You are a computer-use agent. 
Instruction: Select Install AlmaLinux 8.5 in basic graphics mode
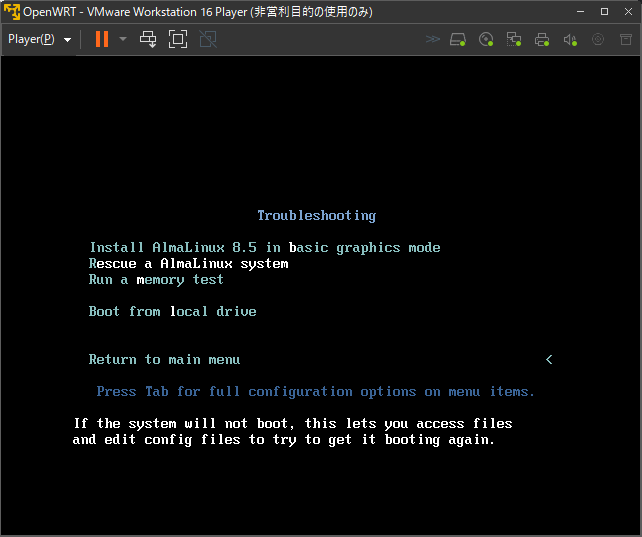(265, 247)
